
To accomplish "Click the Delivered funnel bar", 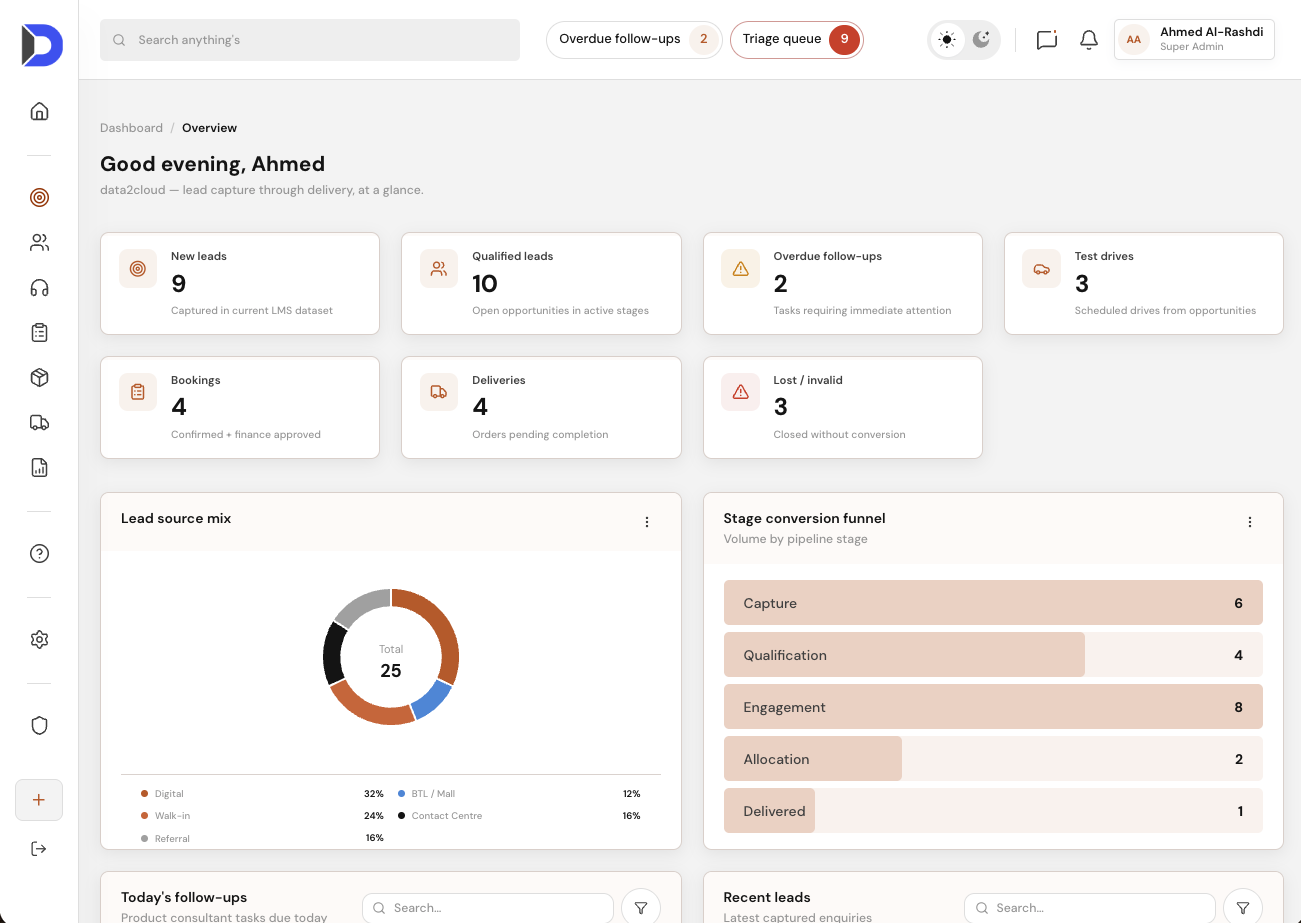I will 993,811.
